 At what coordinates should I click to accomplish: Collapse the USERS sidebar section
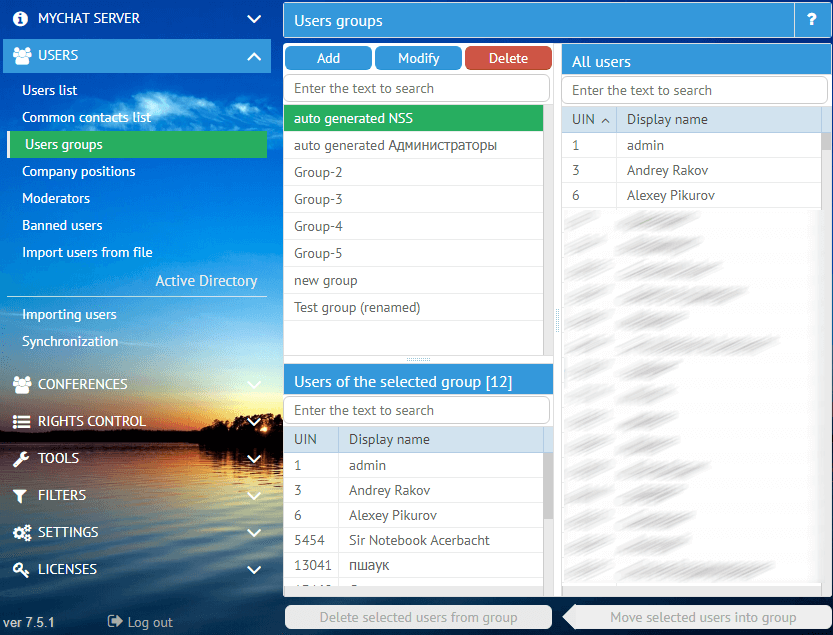(x=254, y=55)
